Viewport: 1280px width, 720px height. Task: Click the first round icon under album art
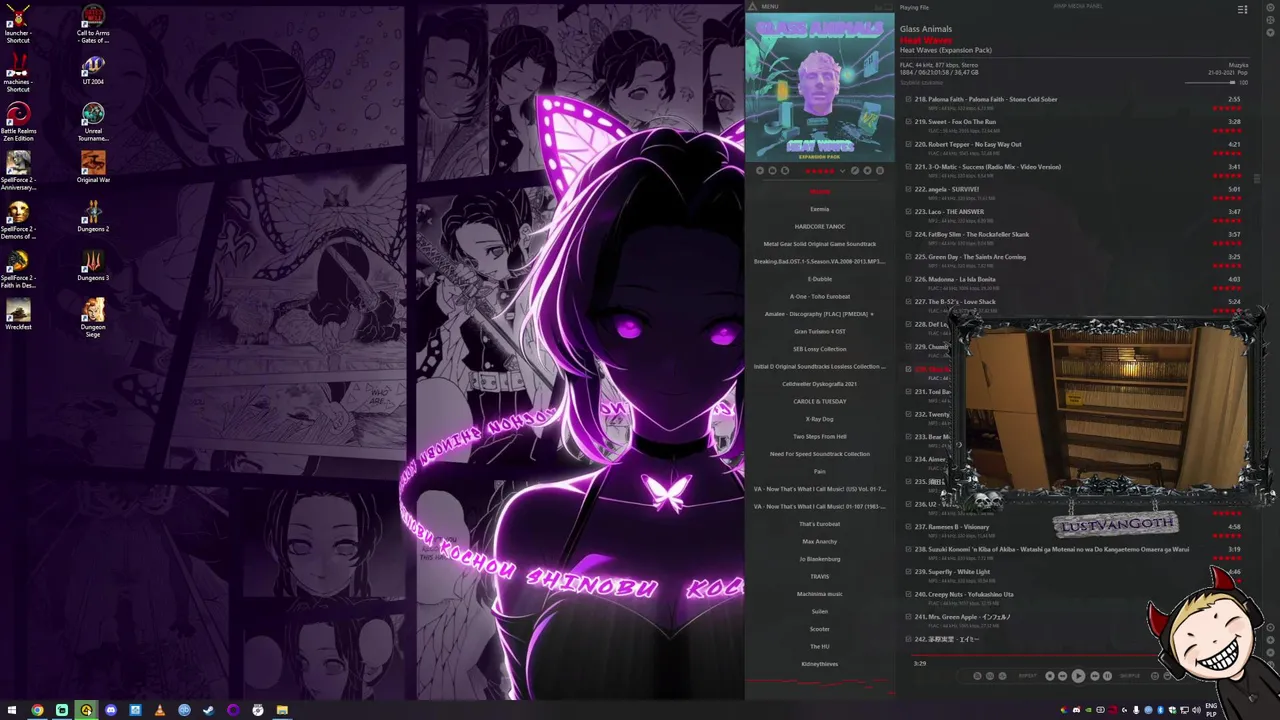coord(760,171)
